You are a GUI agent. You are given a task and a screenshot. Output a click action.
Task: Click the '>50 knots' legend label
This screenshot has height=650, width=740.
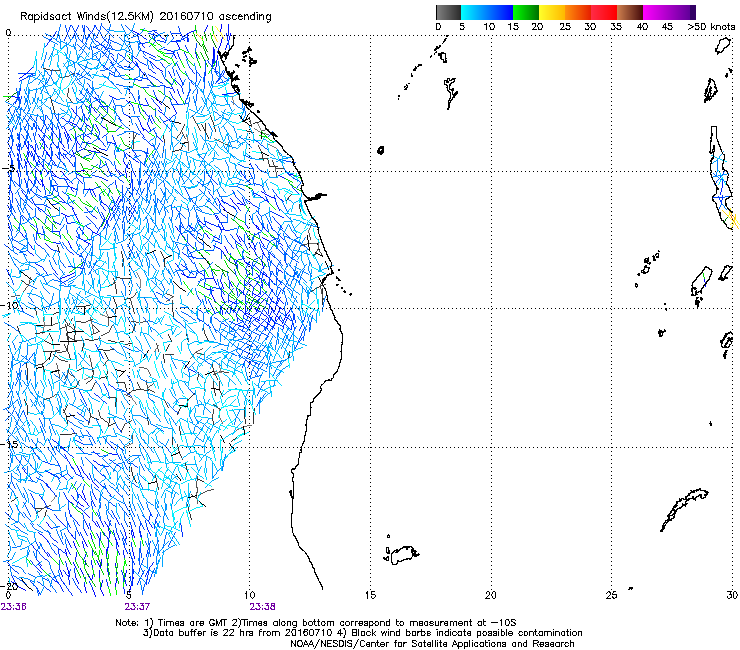(712, 27)
